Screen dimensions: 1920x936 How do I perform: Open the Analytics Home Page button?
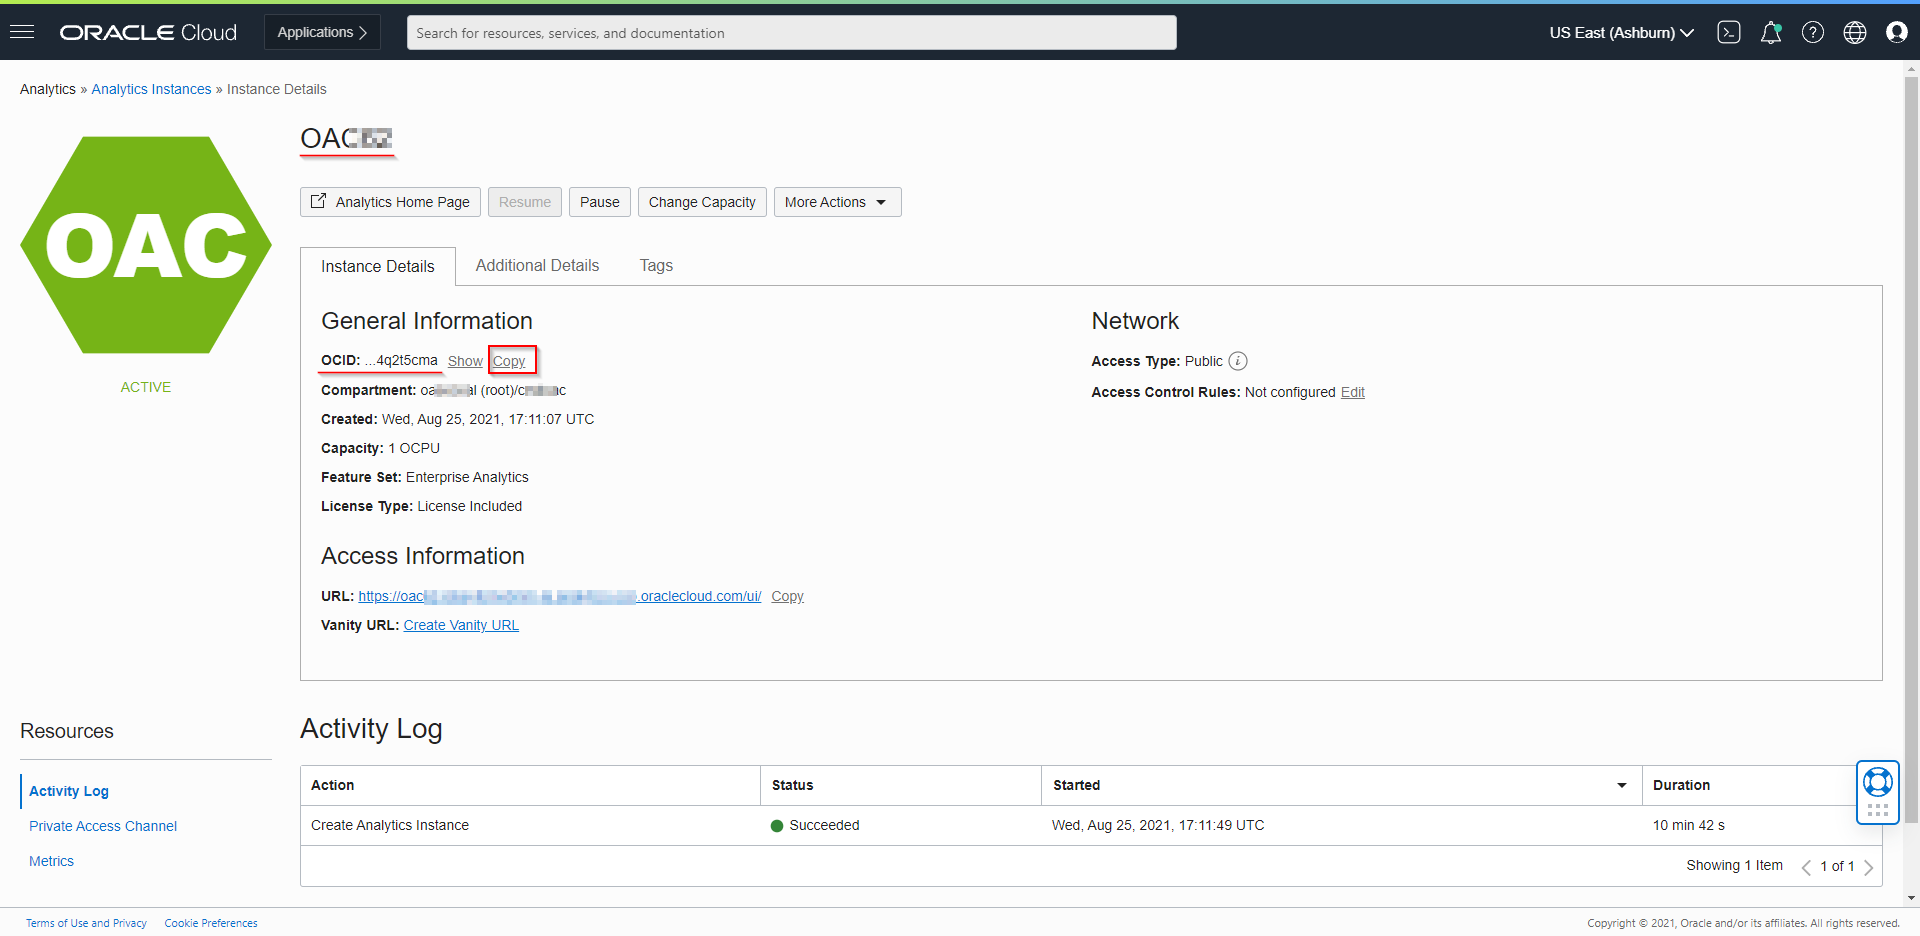(x=390, y=202)
